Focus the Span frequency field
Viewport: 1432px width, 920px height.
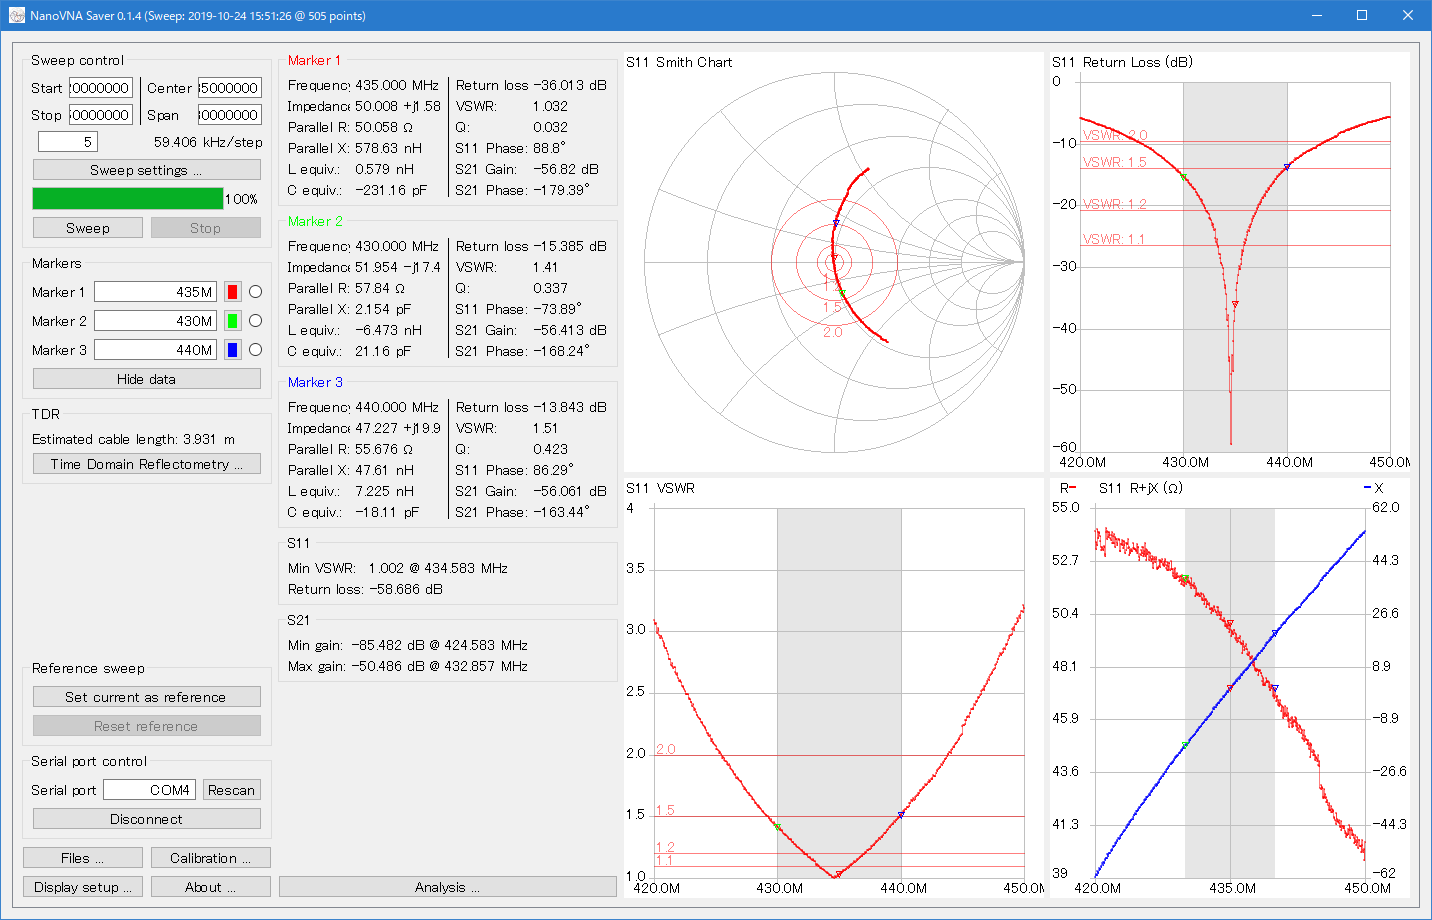[x=229, y=115]
